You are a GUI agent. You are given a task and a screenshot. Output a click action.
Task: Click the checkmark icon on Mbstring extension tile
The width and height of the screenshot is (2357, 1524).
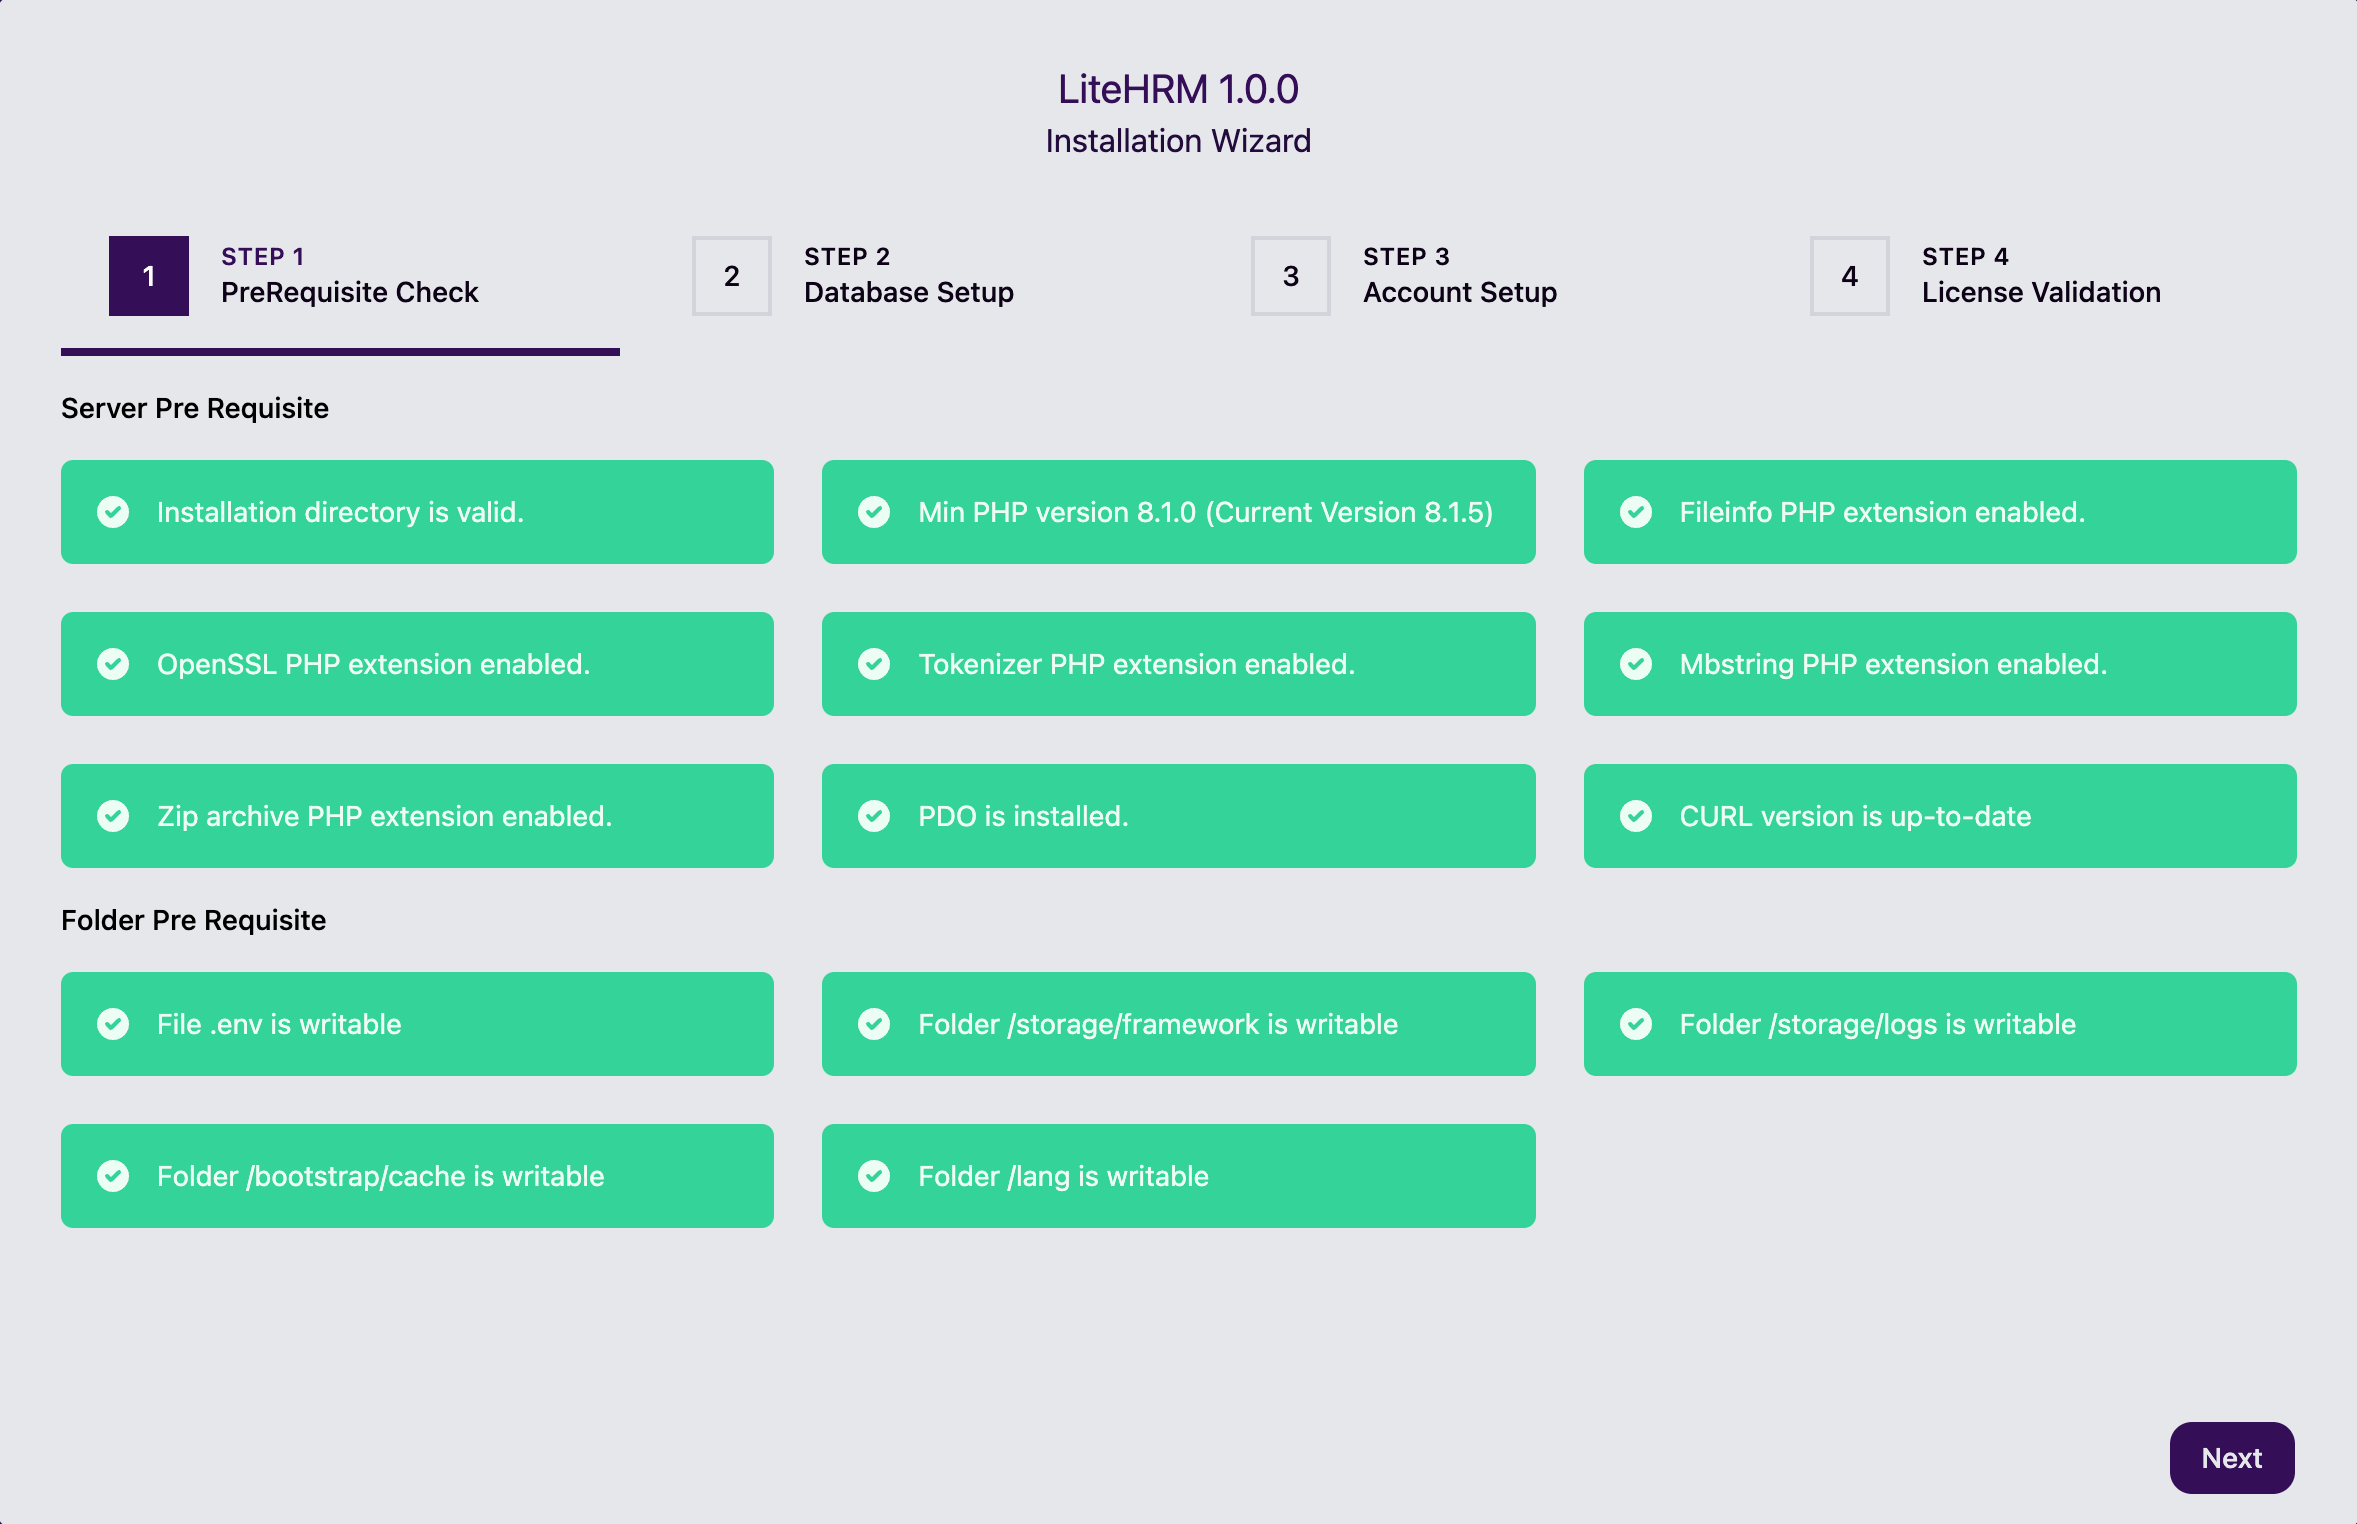1637,663
